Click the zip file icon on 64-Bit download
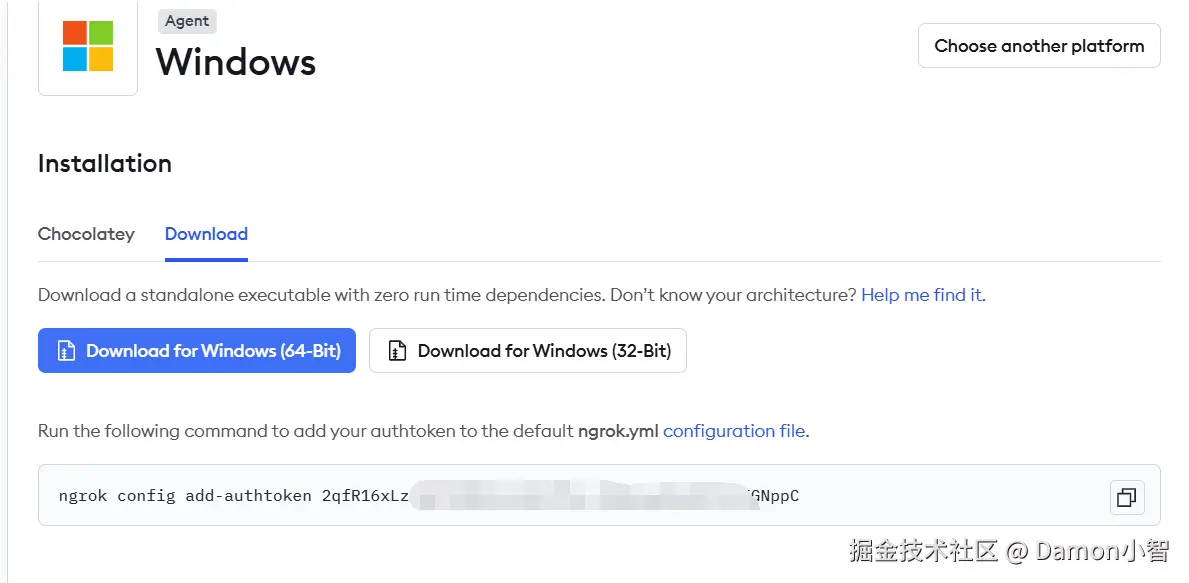1189x583 pixels. tap(66, 351)
